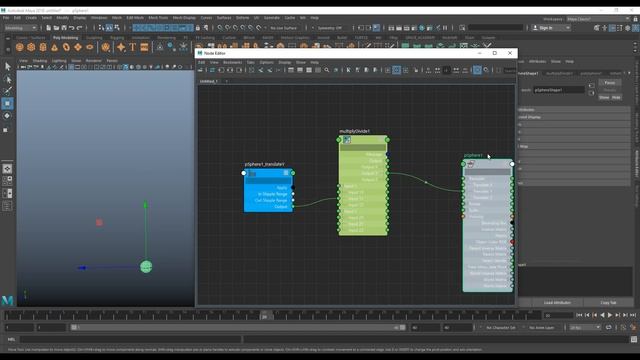Create a polygon sphere from the shelf
This screenshot has width=640, height=360.
(20, 47)
